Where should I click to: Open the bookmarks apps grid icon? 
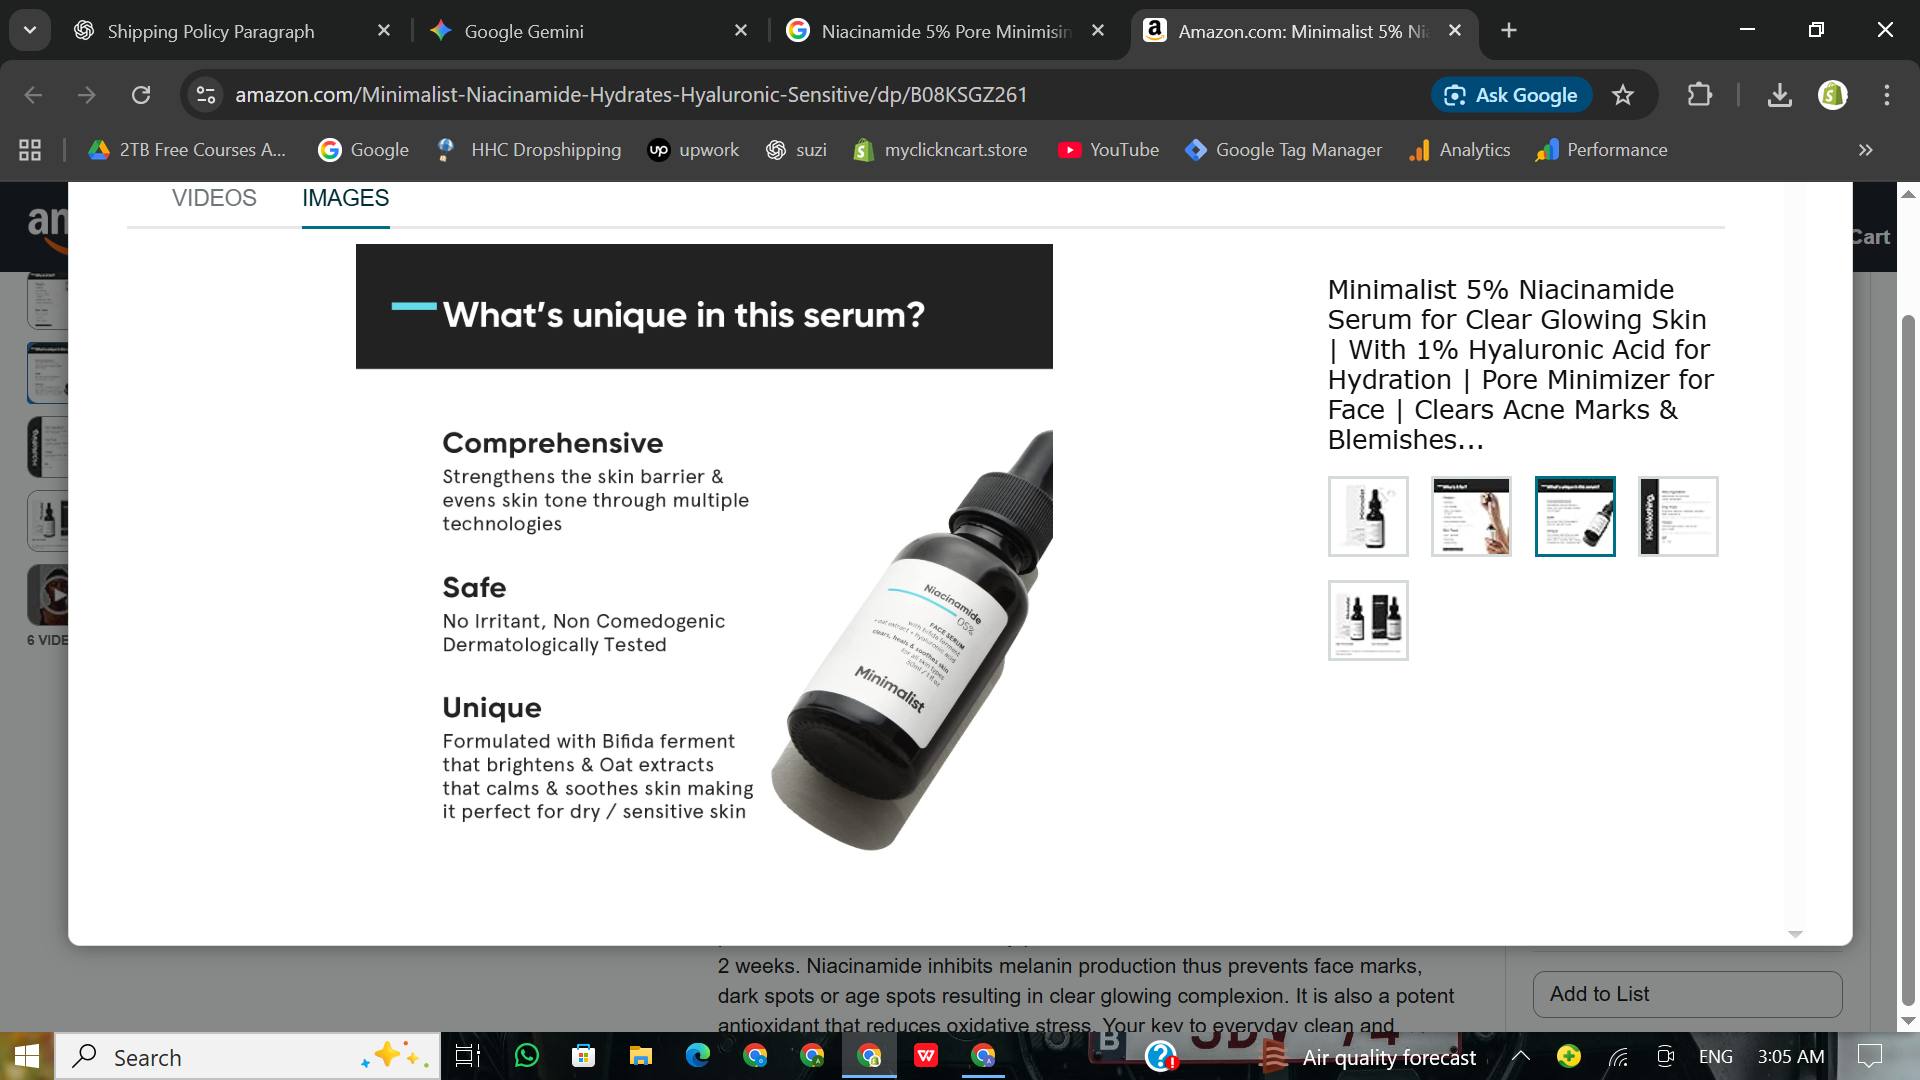point(29,149)
